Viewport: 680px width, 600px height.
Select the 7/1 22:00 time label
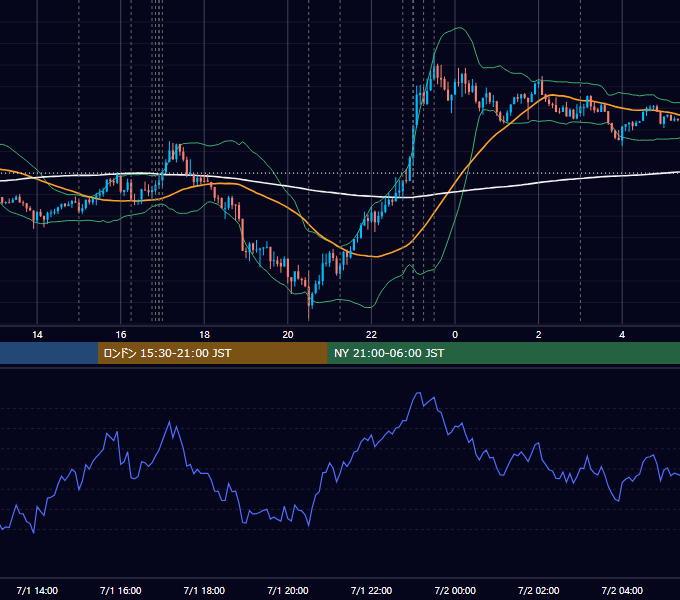pos(371,590)
